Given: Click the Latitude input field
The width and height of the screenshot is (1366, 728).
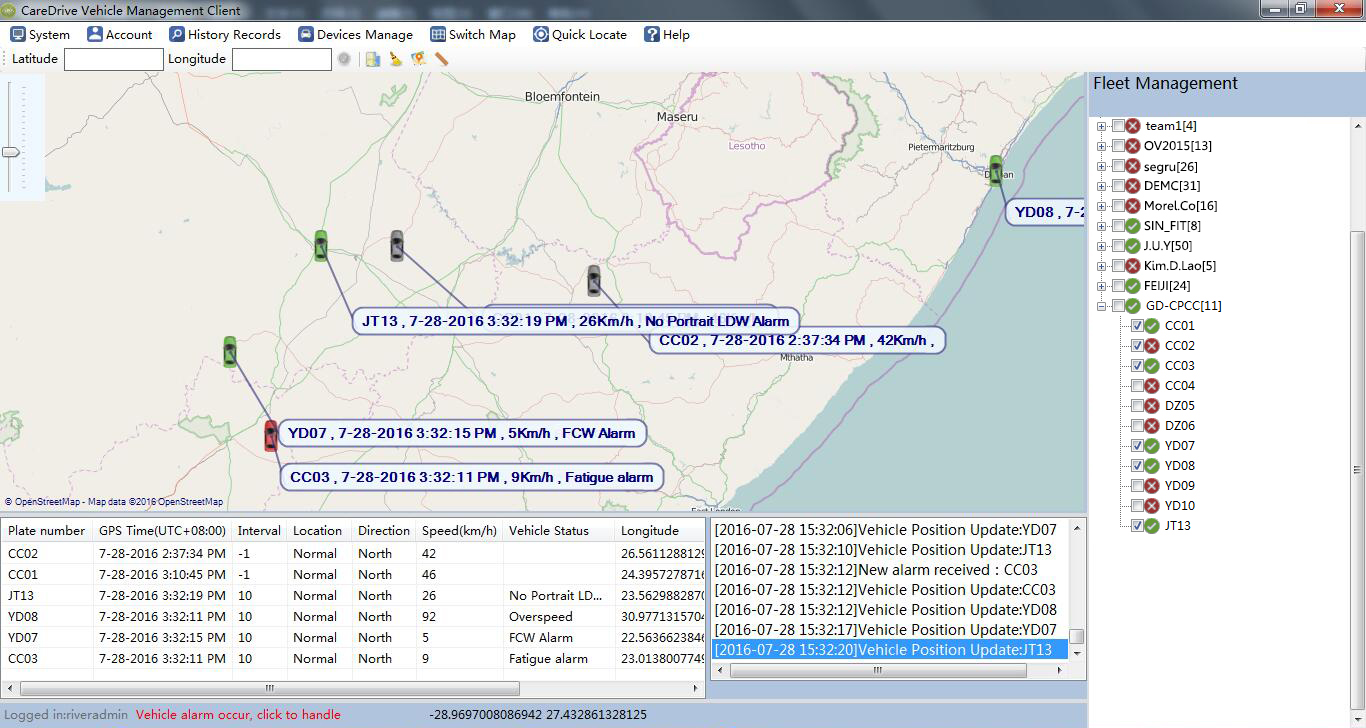Looking at the screenshot, I should 113,59.
